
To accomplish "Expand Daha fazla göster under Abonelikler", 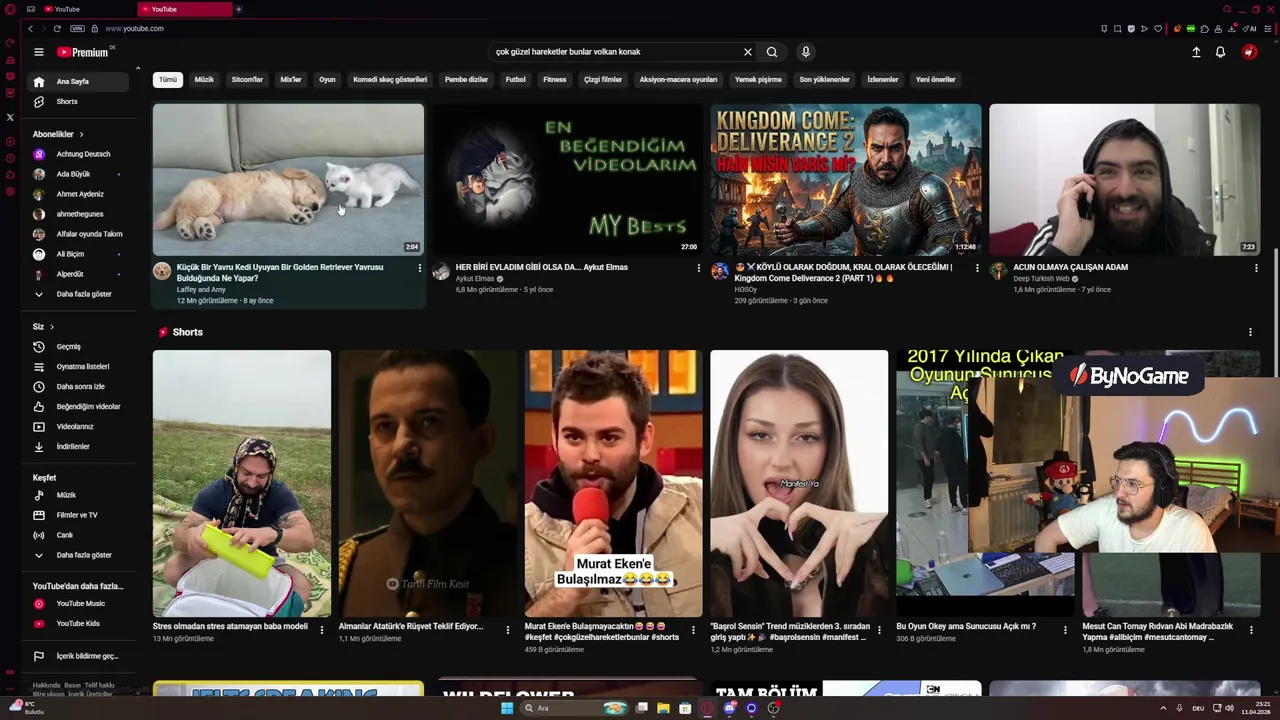I will coord(80,294).
